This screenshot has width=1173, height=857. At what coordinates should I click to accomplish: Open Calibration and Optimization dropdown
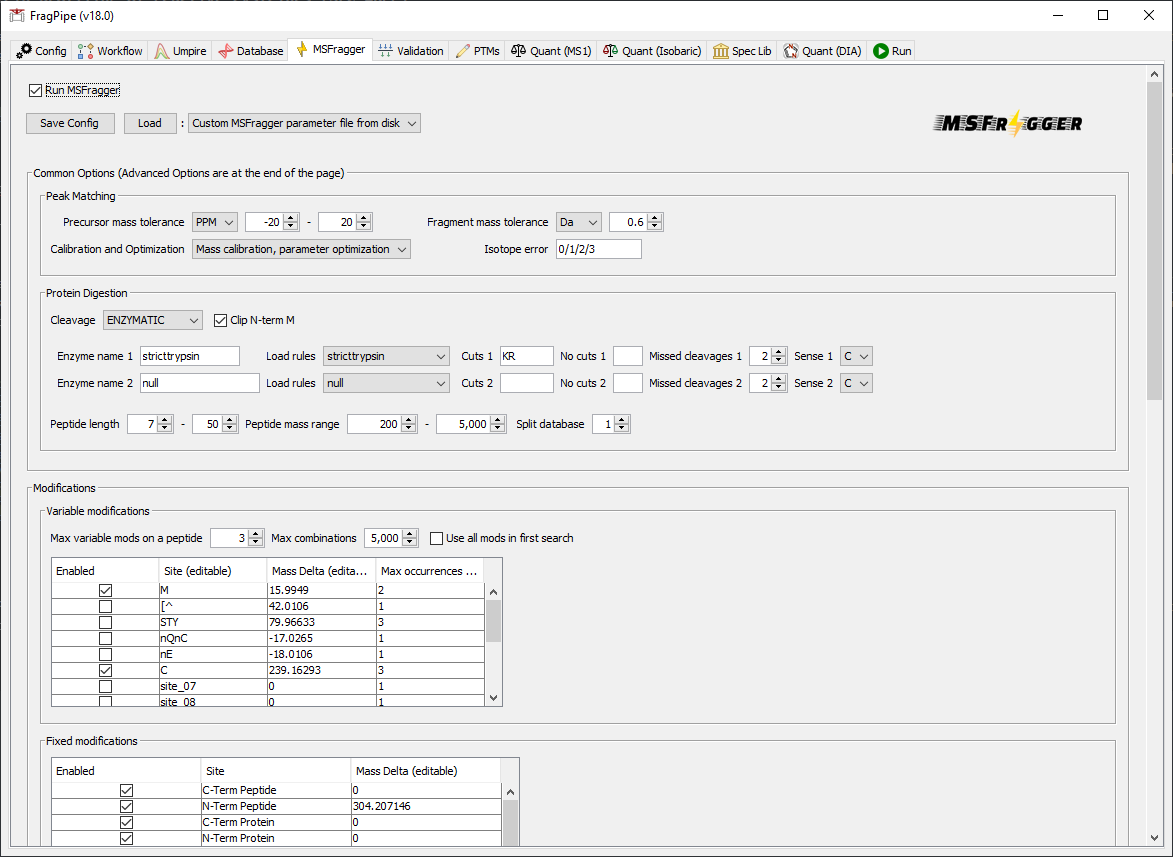[301, 249]
